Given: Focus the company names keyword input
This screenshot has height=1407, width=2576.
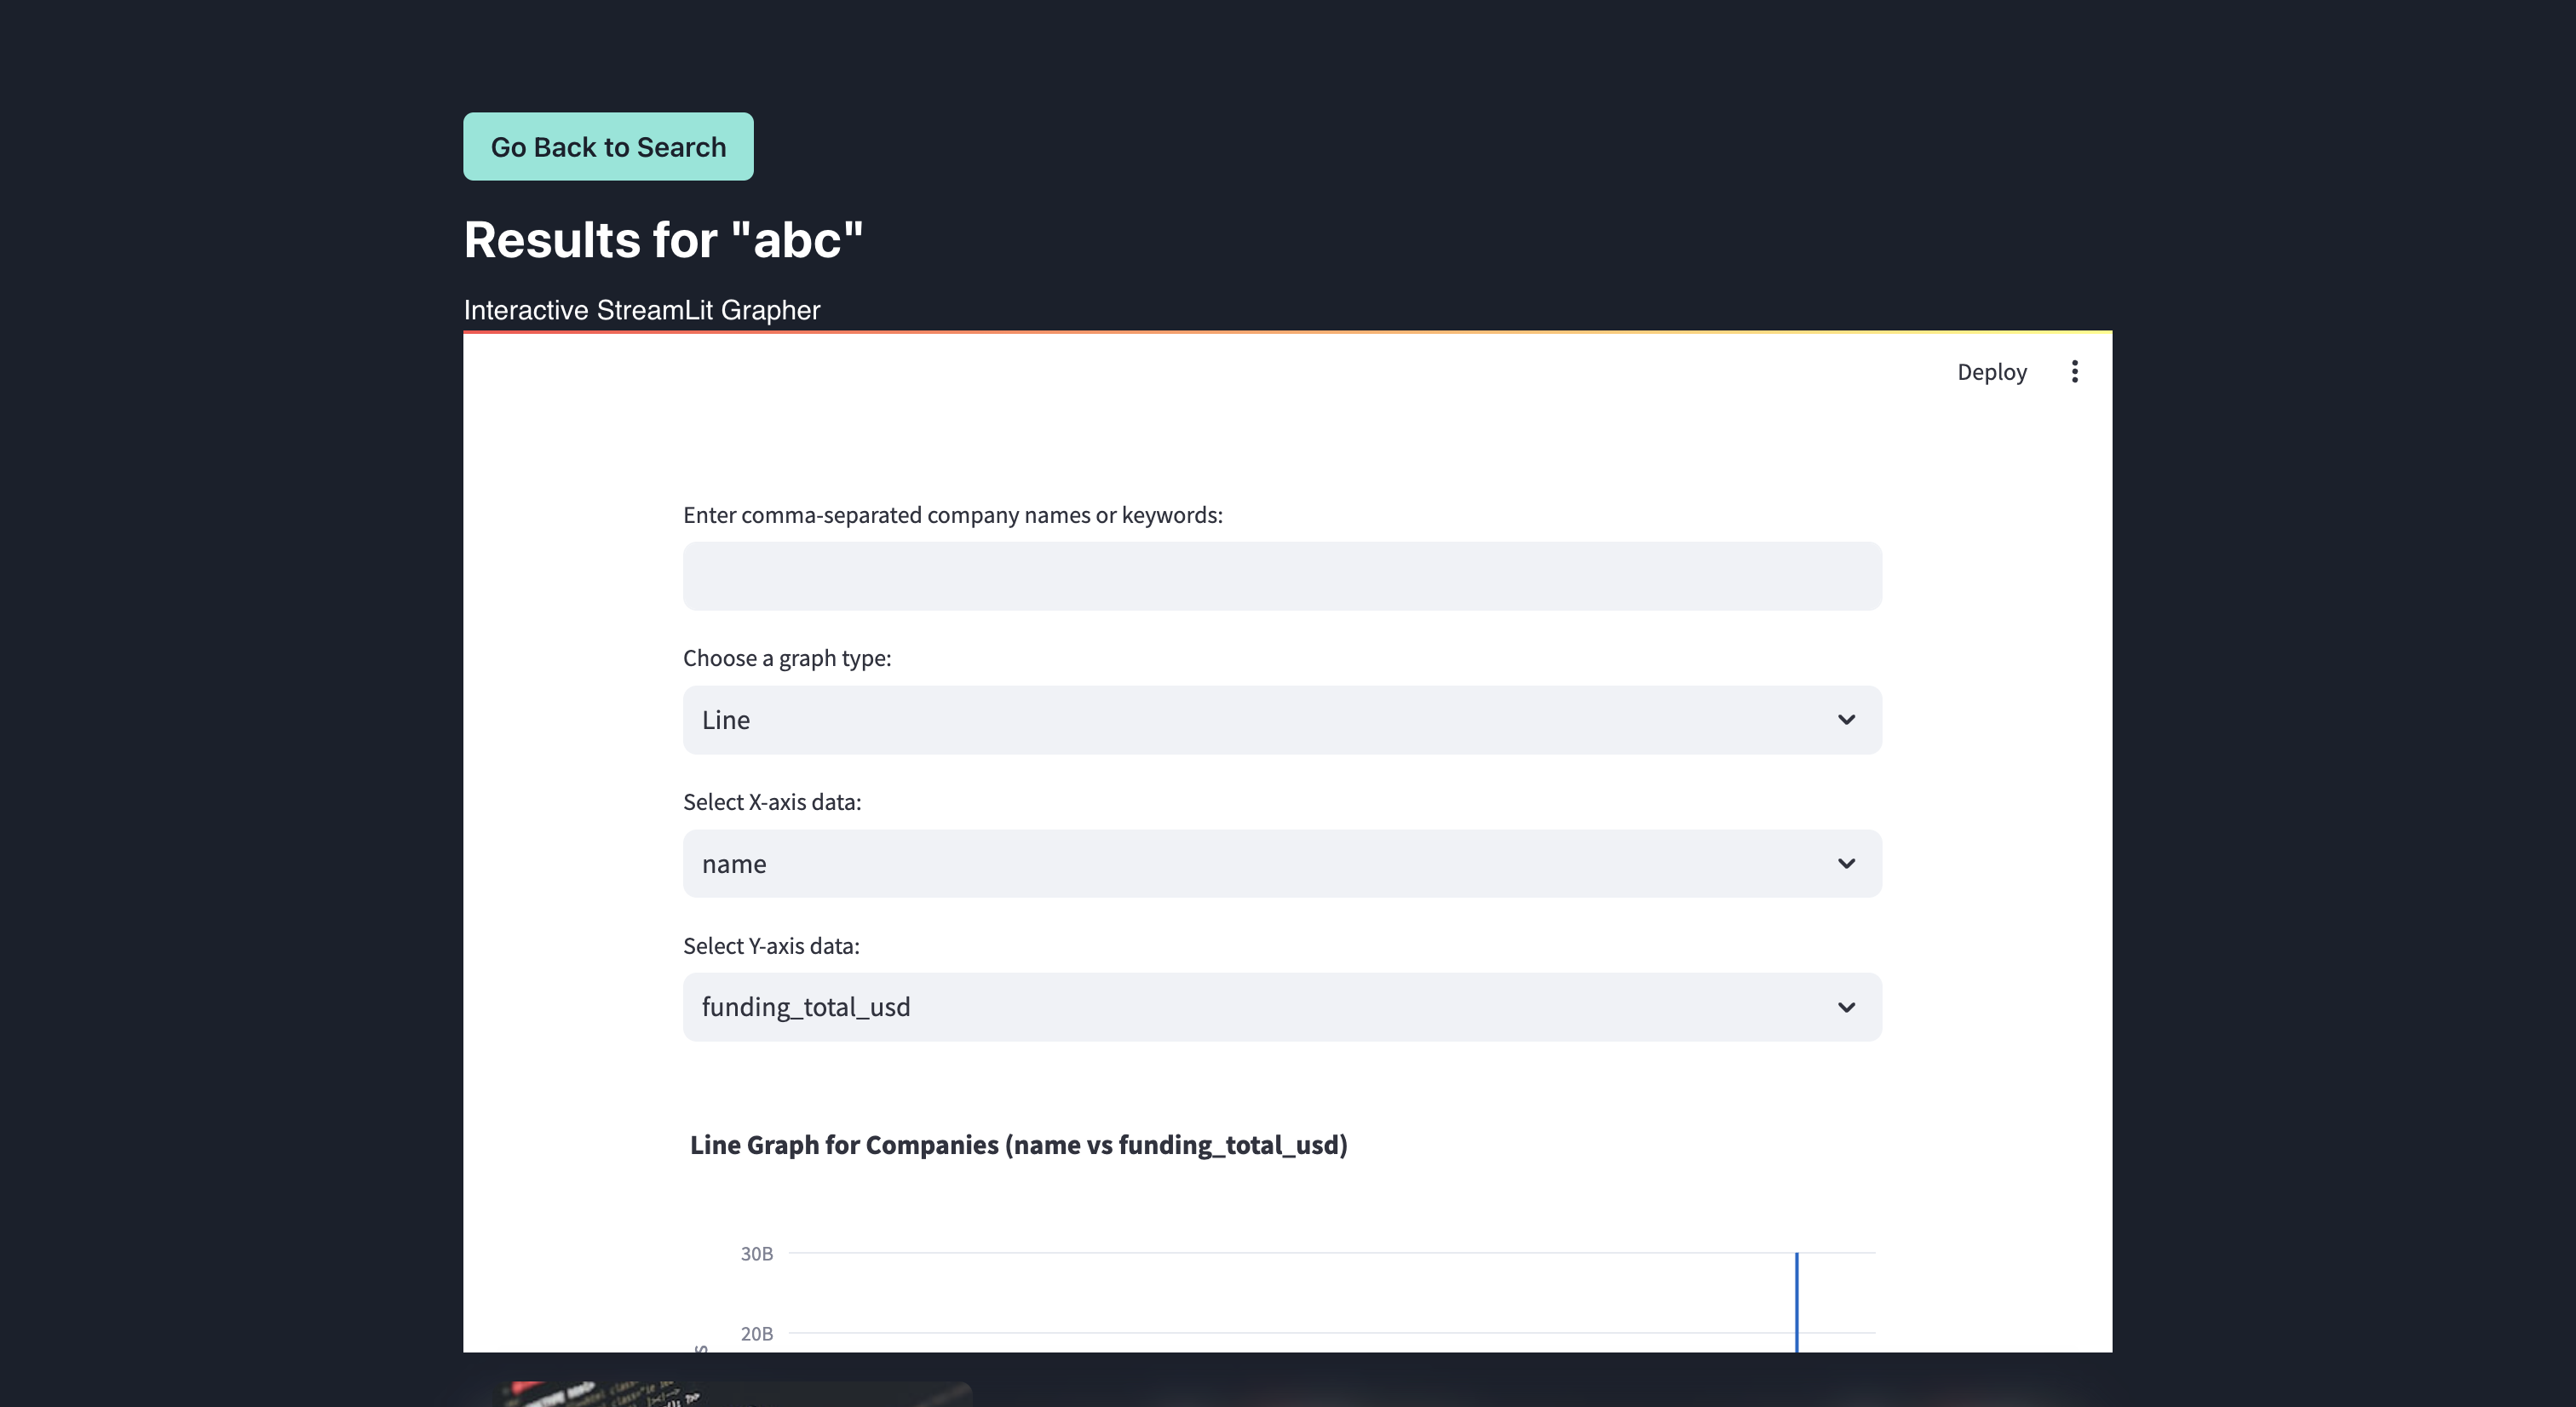Looking at the screenshot, I should tap(1281, 576).
